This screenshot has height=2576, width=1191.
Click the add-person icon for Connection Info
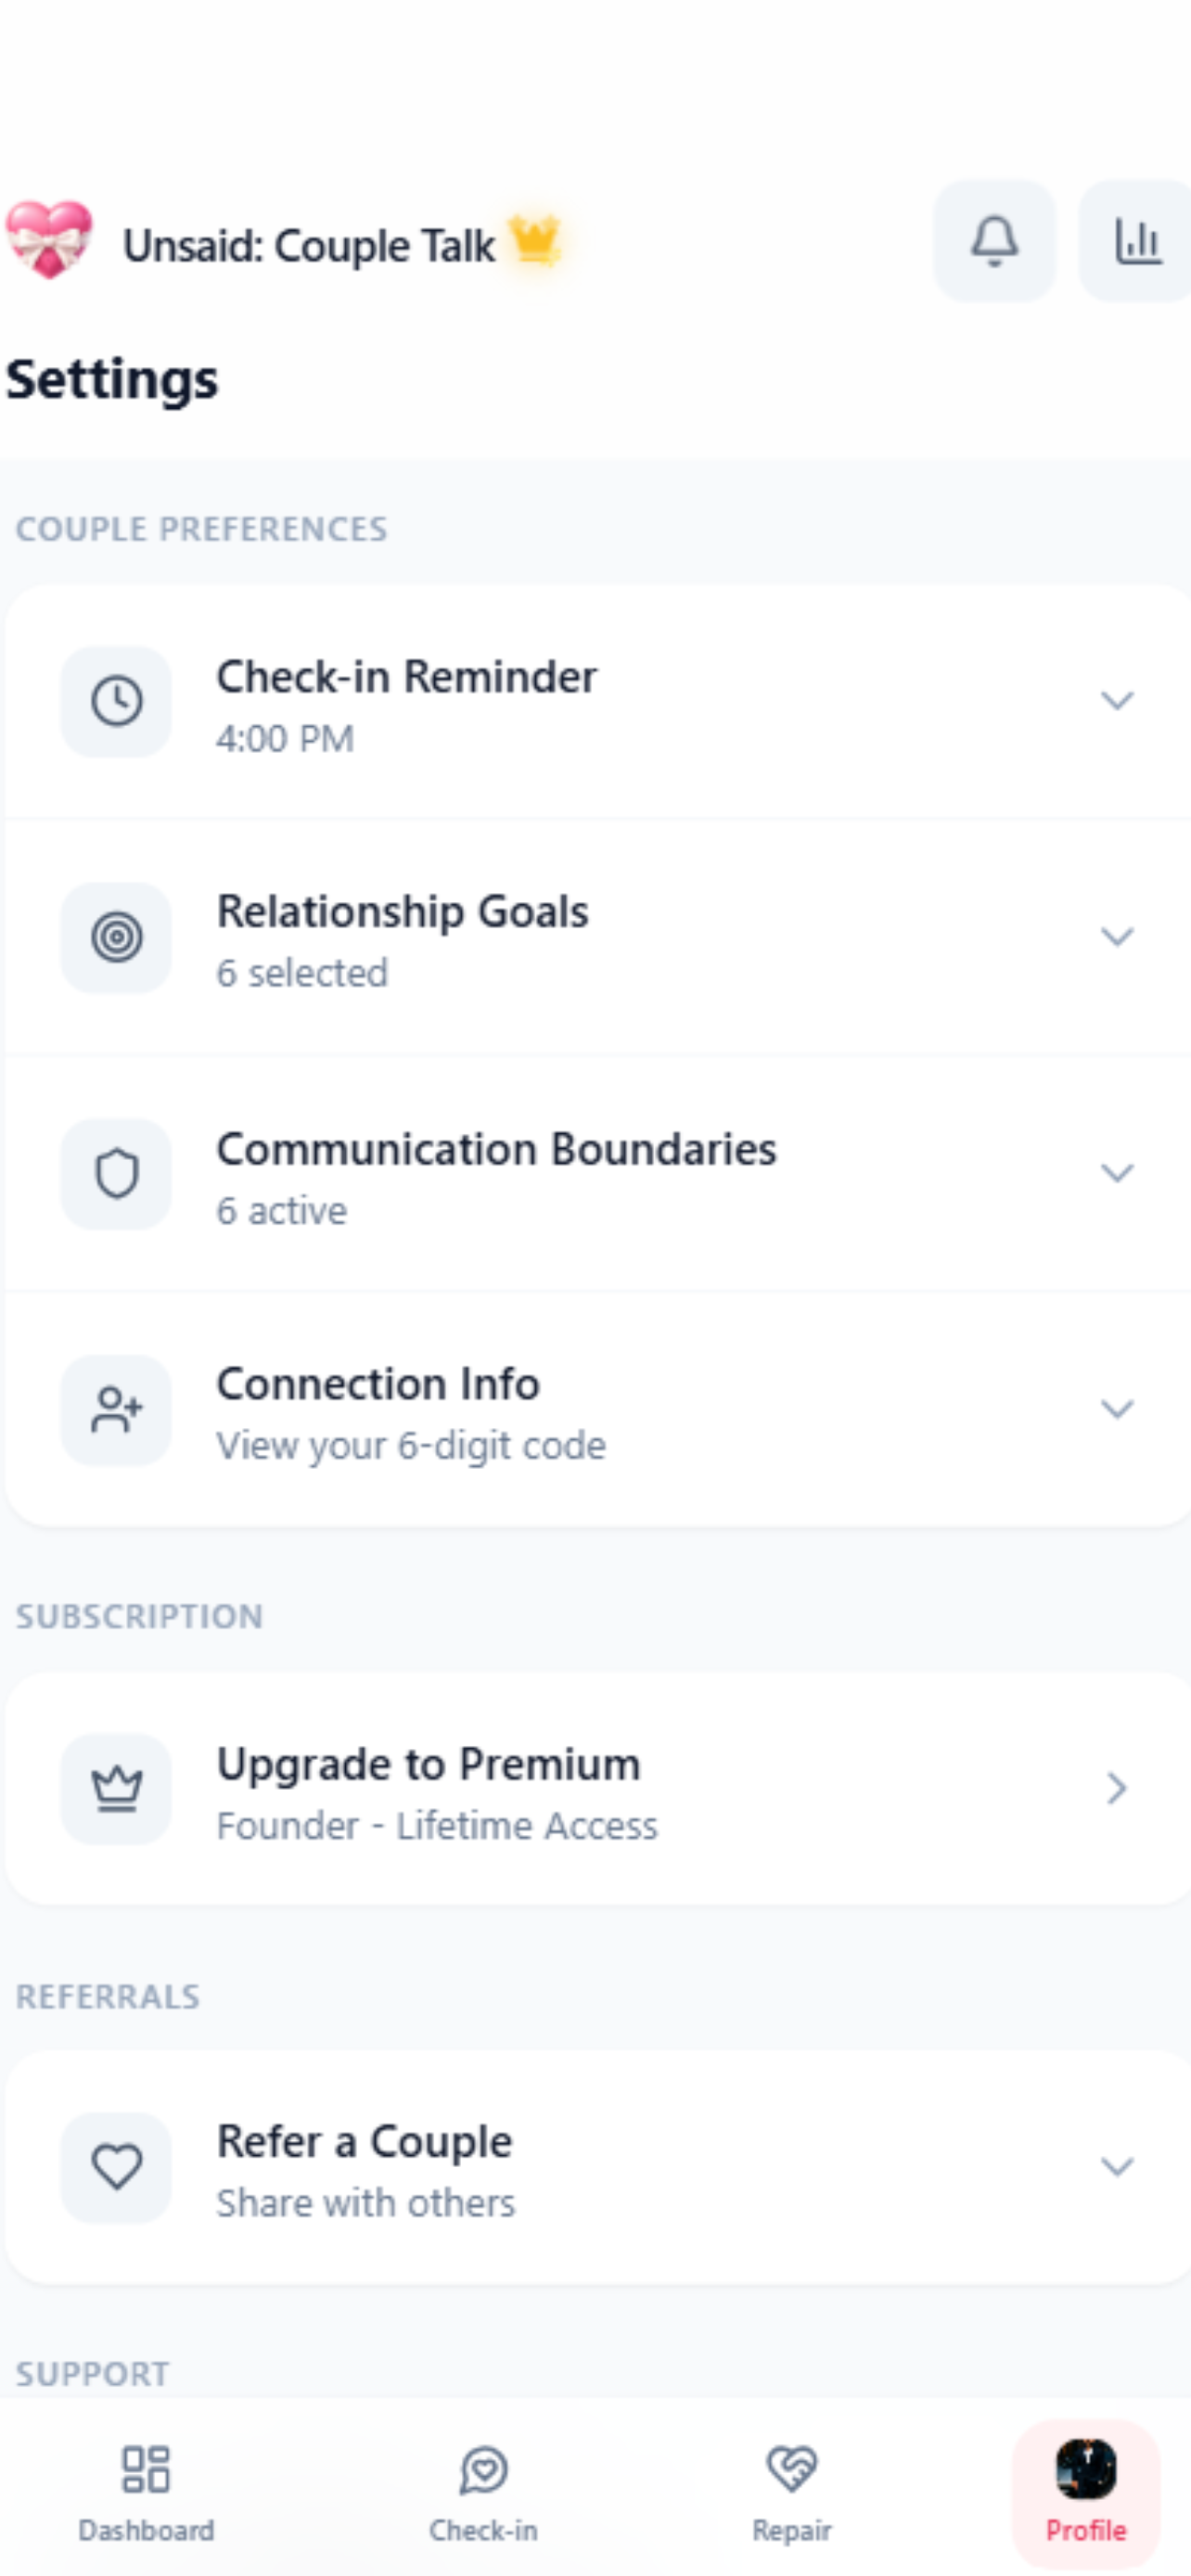(x=116, y=1409)
